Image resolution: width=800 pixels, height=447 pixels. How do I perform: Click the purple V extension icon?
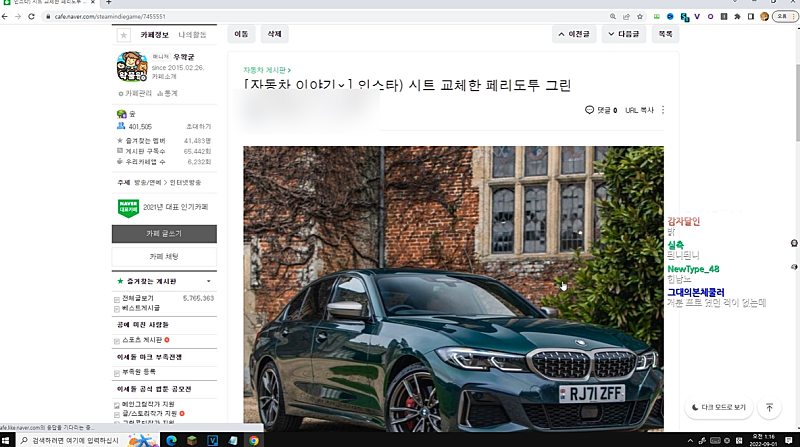point(697,16)
